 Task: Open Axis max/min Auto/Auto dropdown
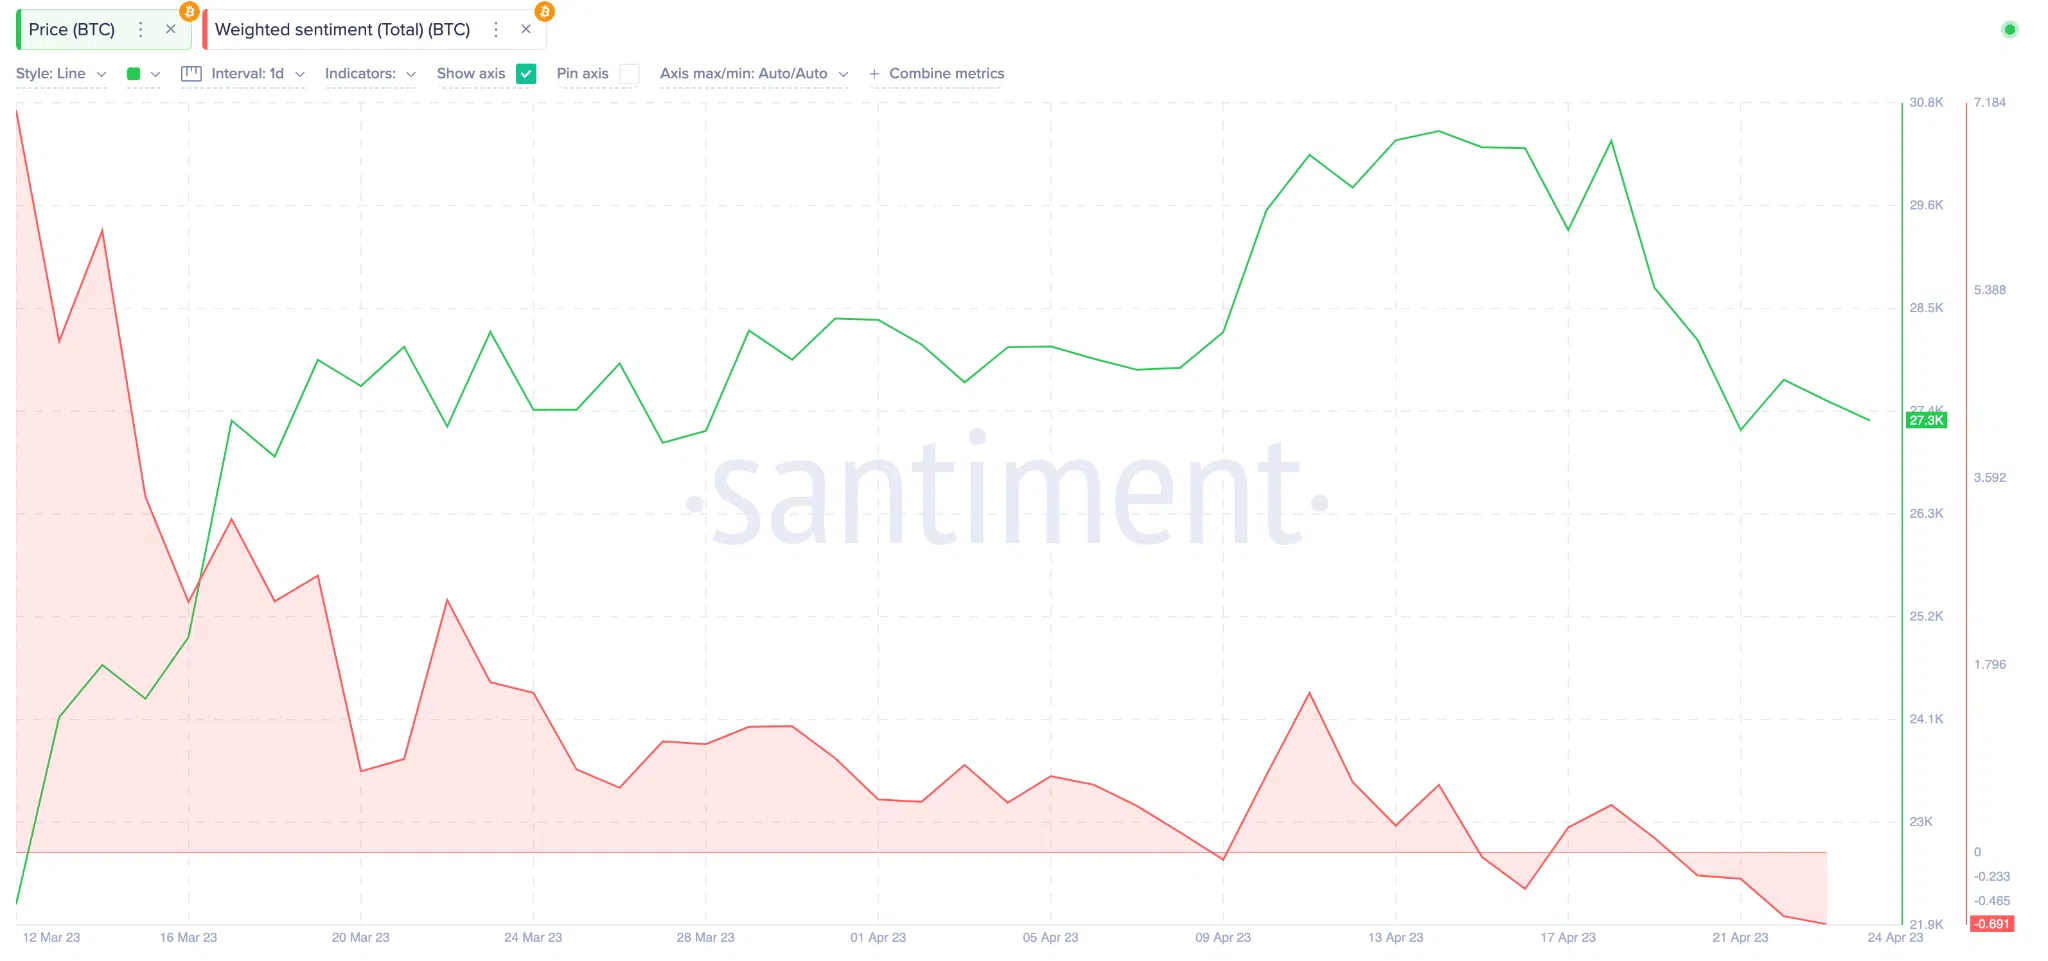point(754,74)
